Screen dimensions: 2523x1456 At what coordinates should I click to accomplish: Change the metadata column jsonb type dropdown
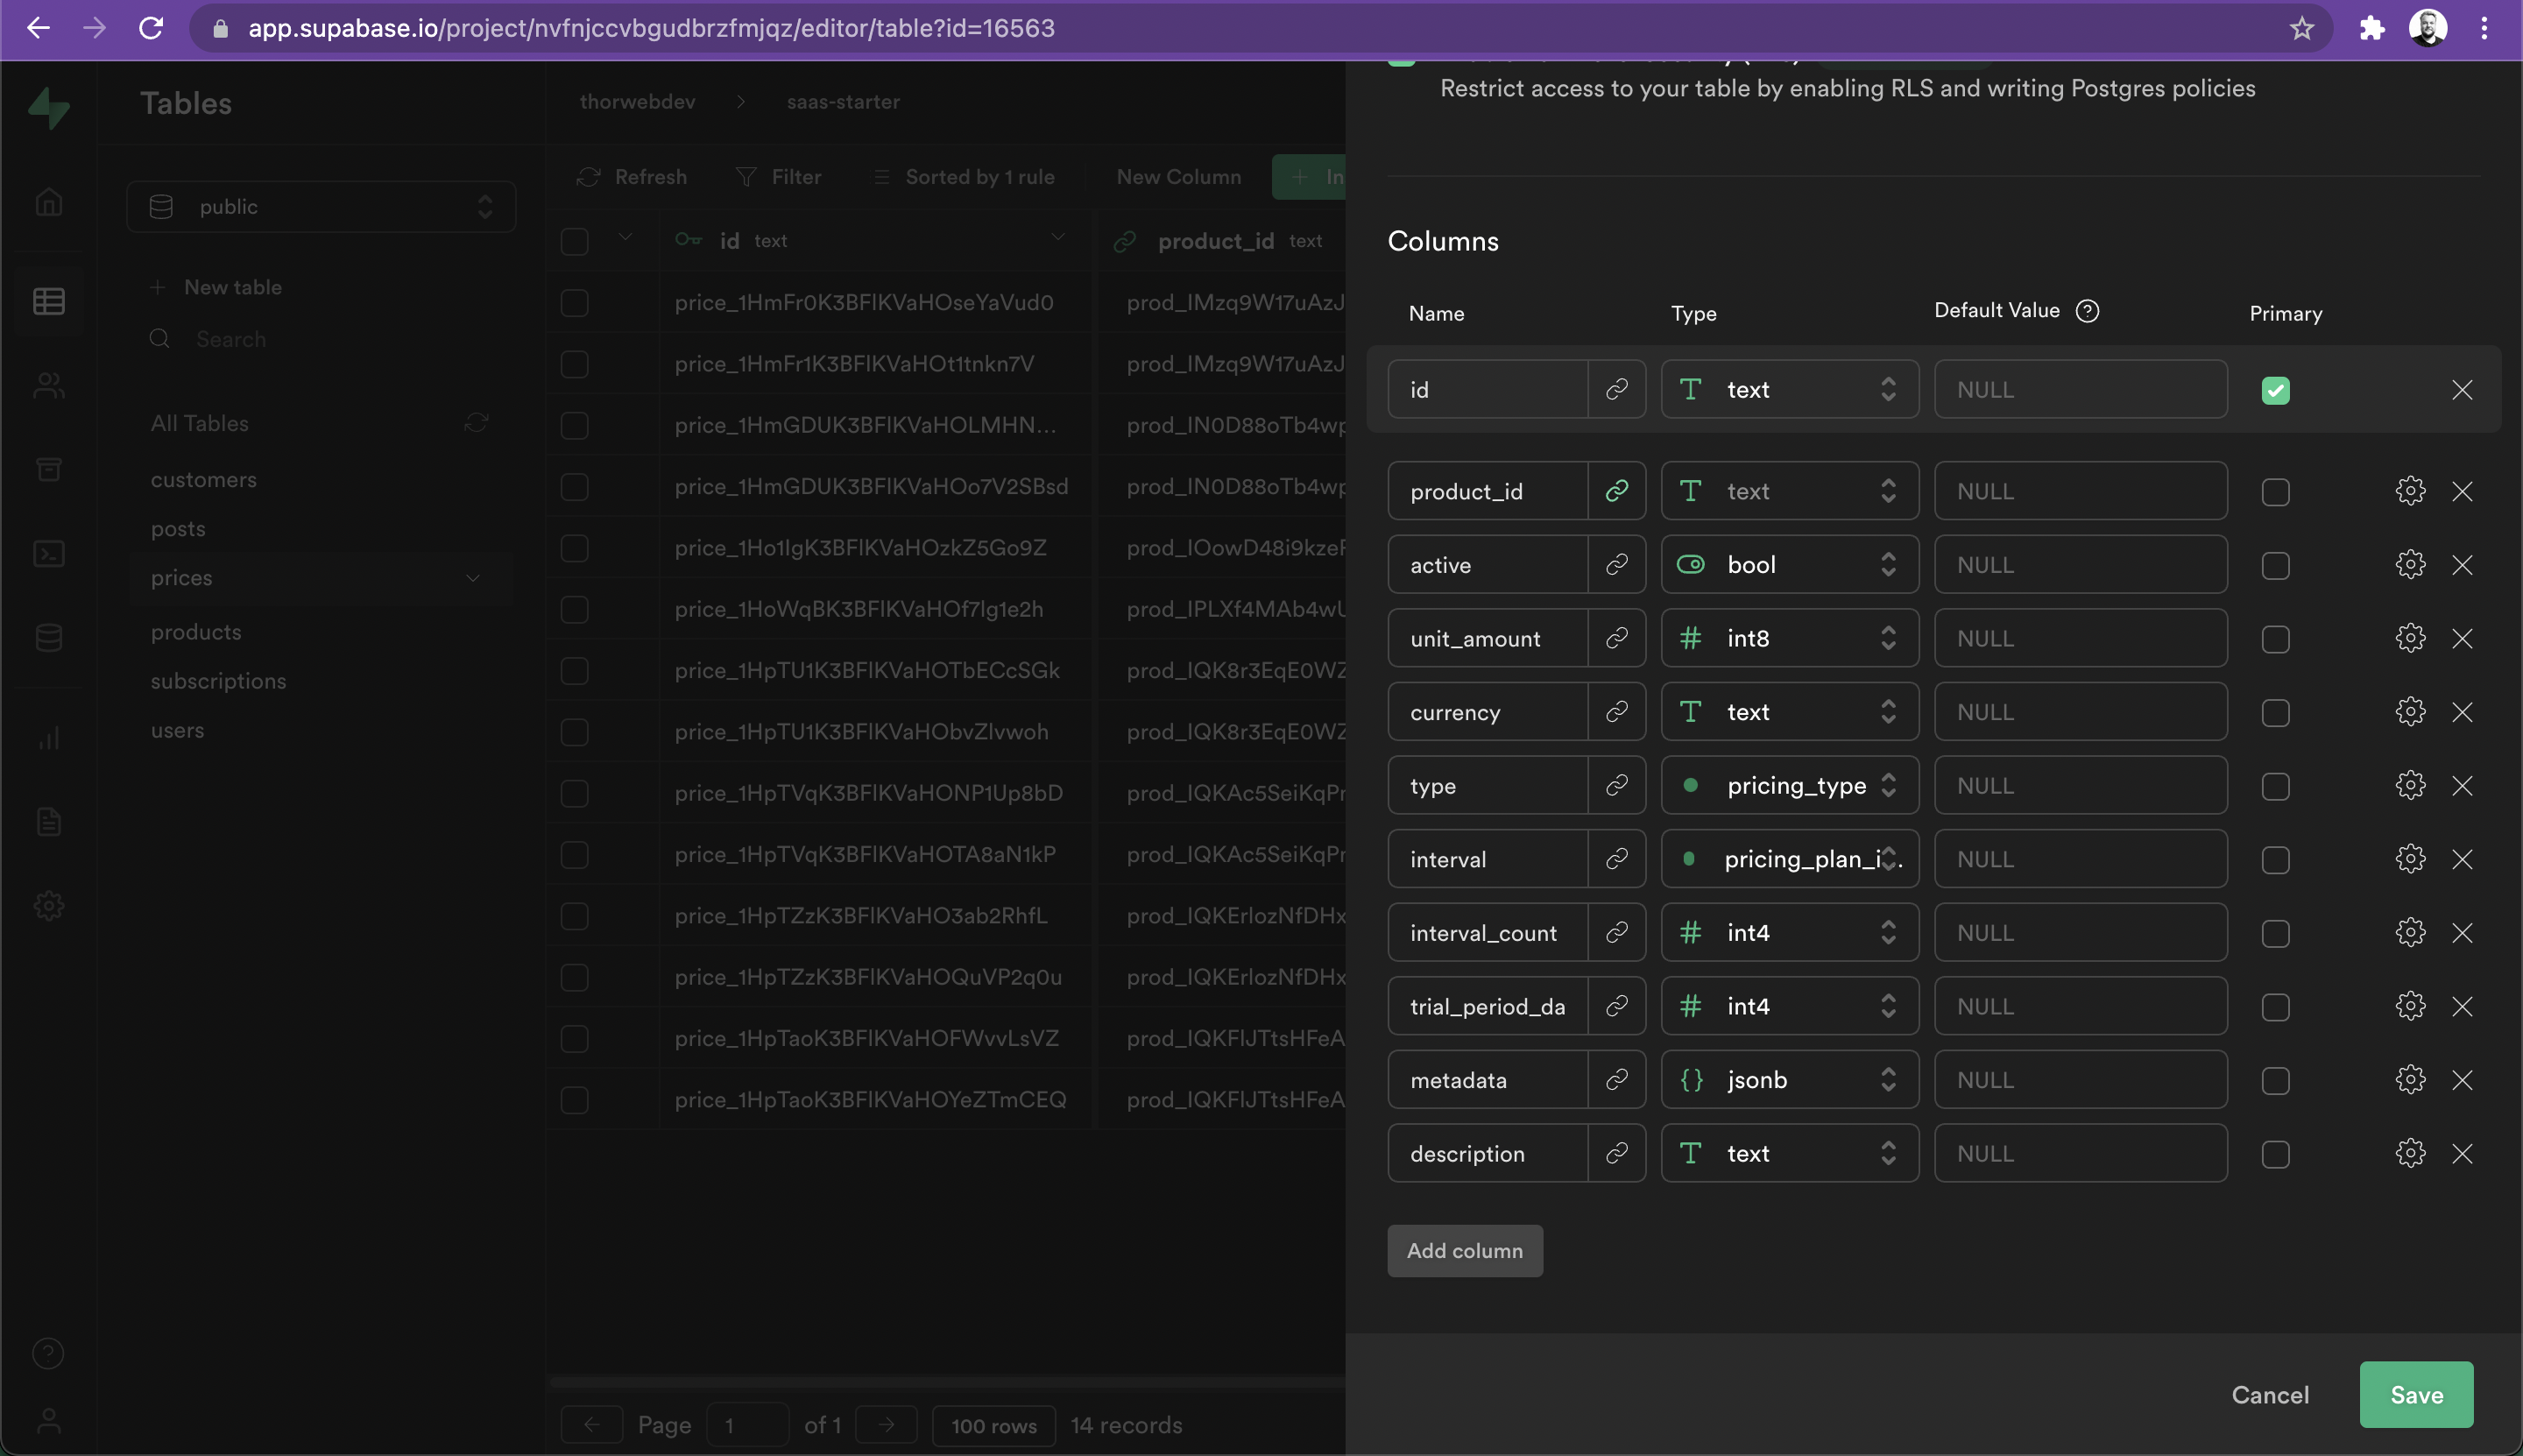[1789, 1080]
